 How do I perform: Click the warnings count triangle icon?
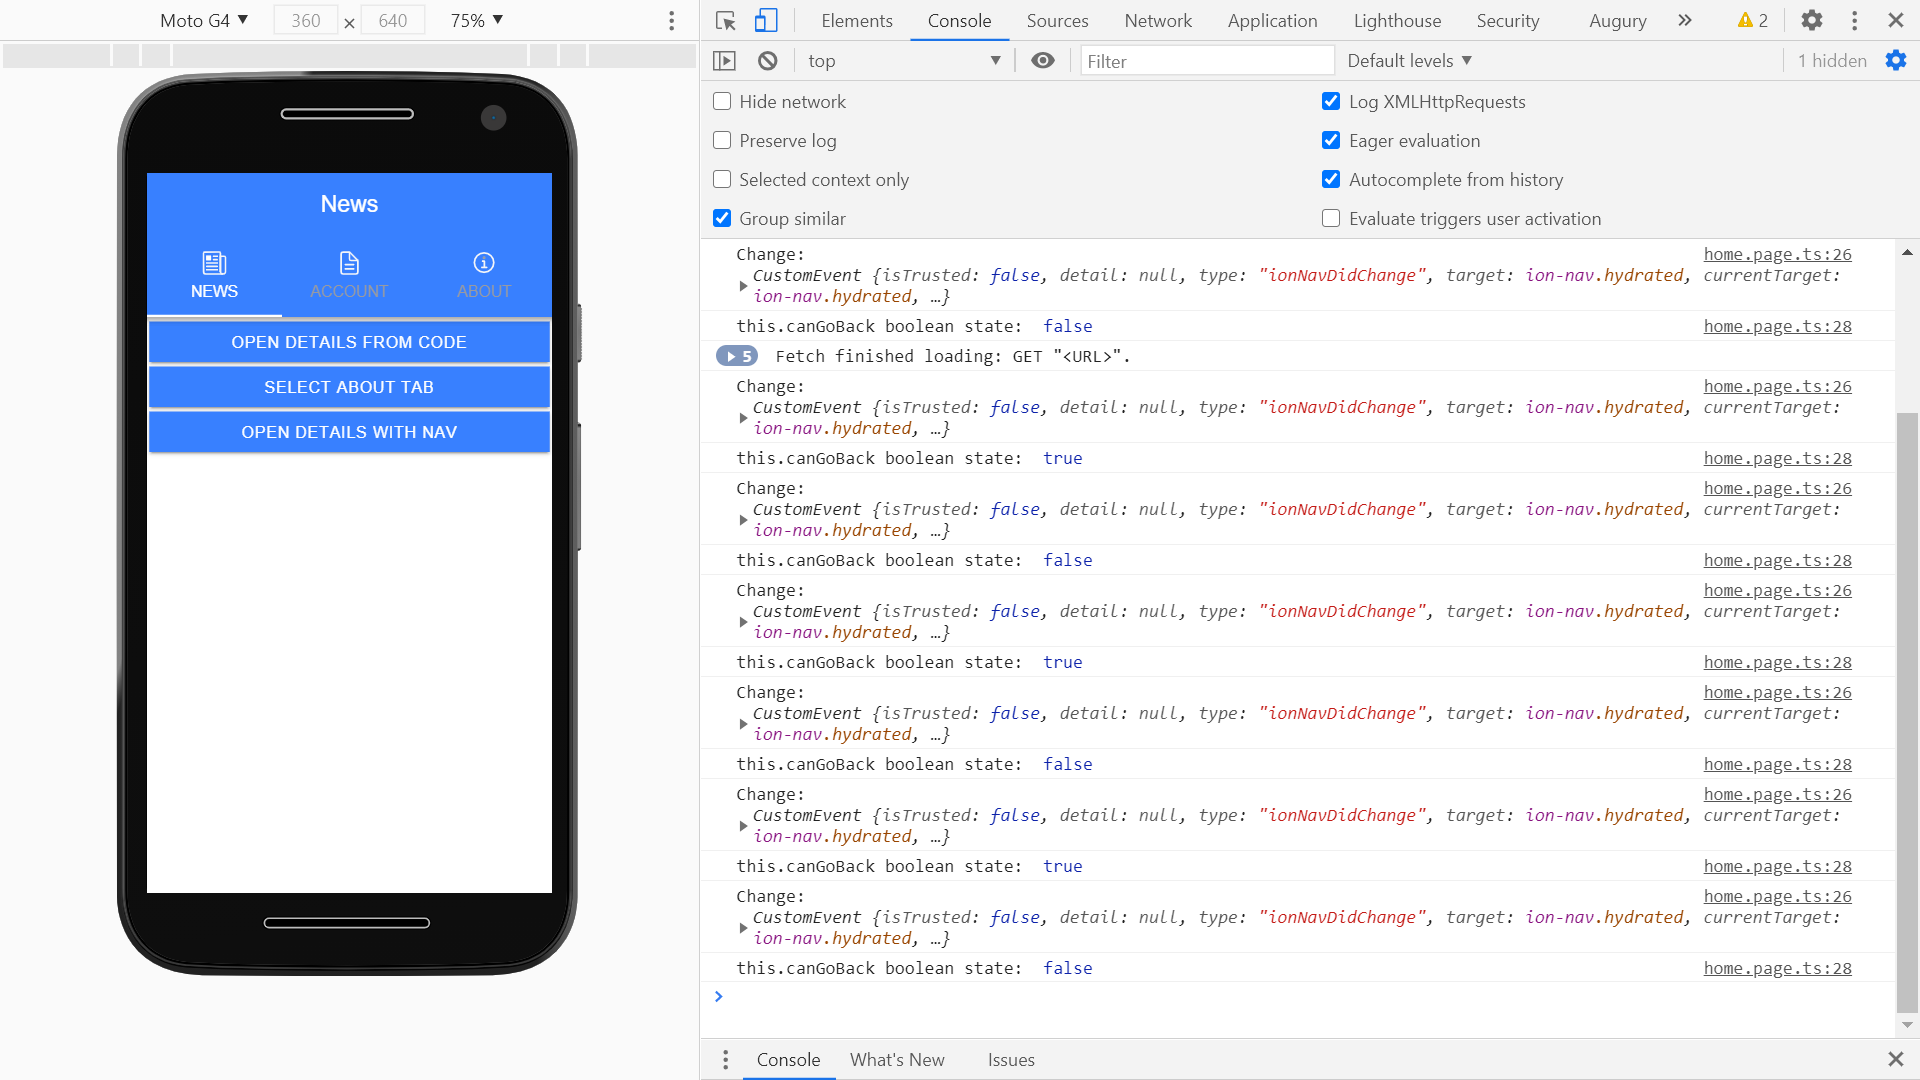pyautogui.click(x=1745, y=20)
